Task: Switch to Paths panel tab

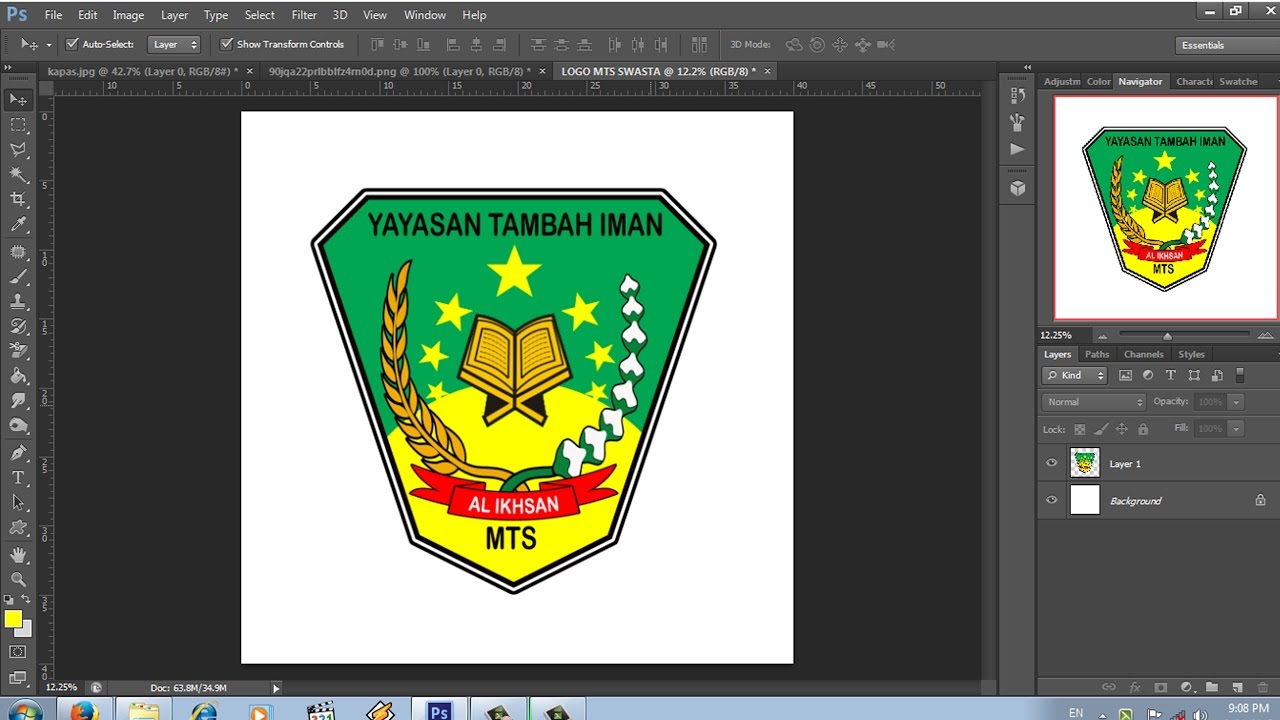Action: [1097, 354]
